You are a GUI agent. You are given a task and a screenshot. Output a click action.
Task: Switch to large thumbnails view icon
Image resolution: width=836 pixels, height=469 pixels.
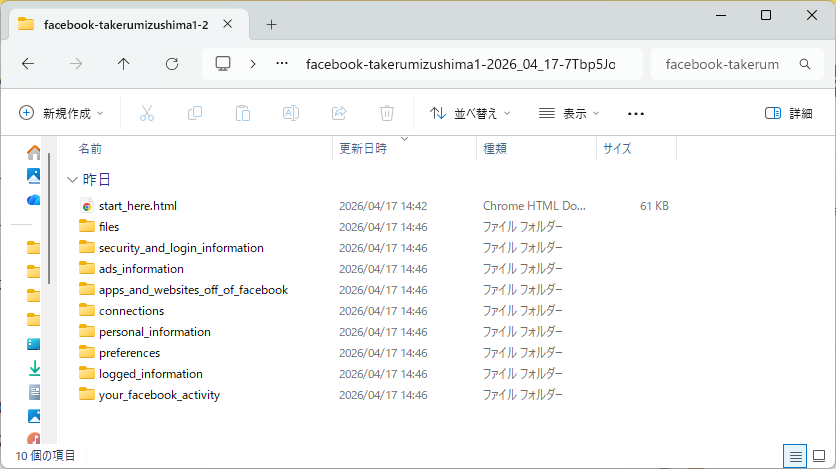pos(819,456)
